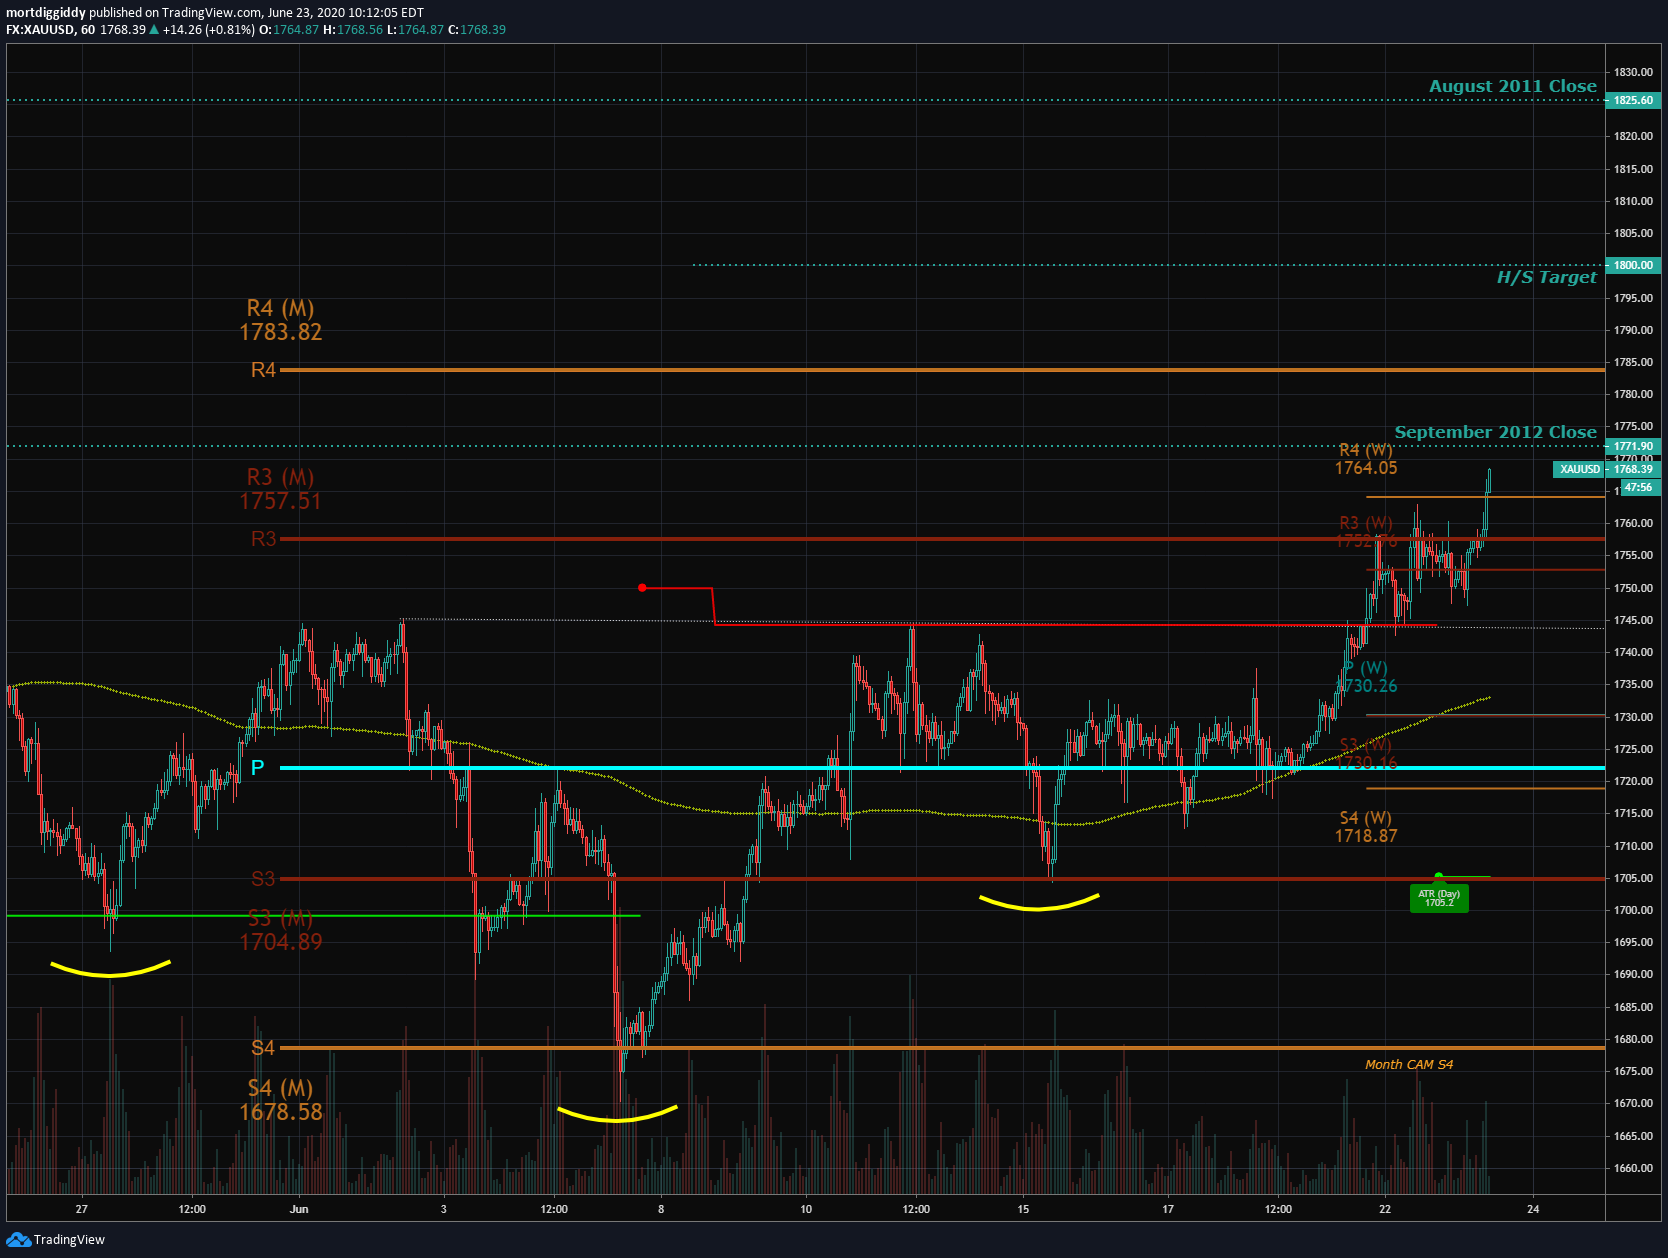Viewport: 1668px width, 1258px height.
Task: Click the 'TradingView' brand text
Action: 69,1240
